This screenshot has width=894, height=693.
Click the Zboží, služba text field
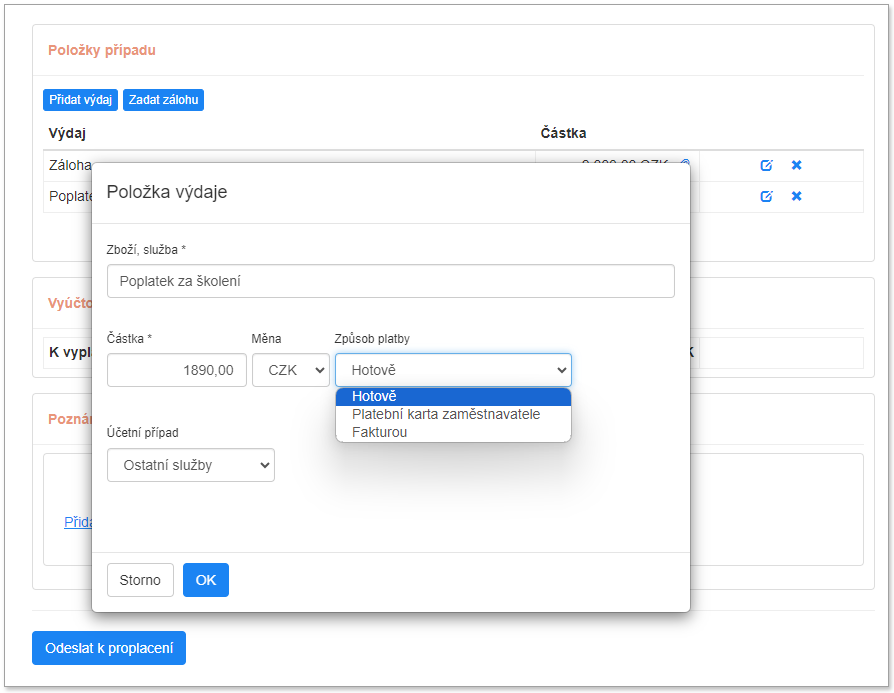pos(390,281)
